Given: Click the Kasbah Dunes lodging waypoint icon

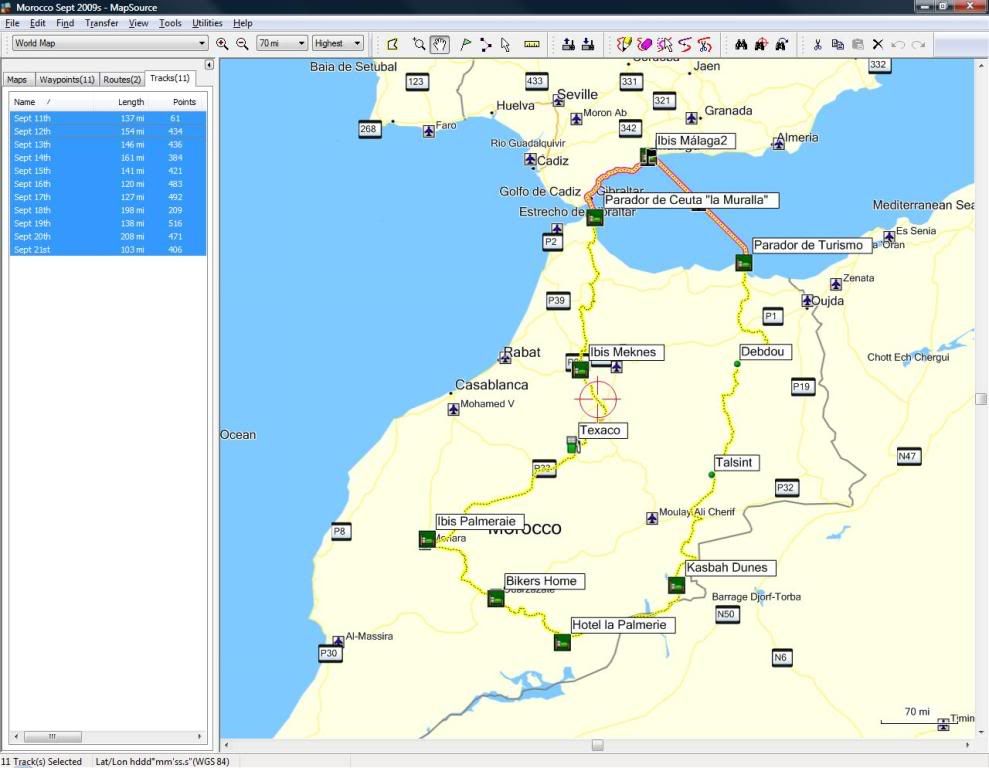Looking at the screenshot, I should click(x=676, y=585).
